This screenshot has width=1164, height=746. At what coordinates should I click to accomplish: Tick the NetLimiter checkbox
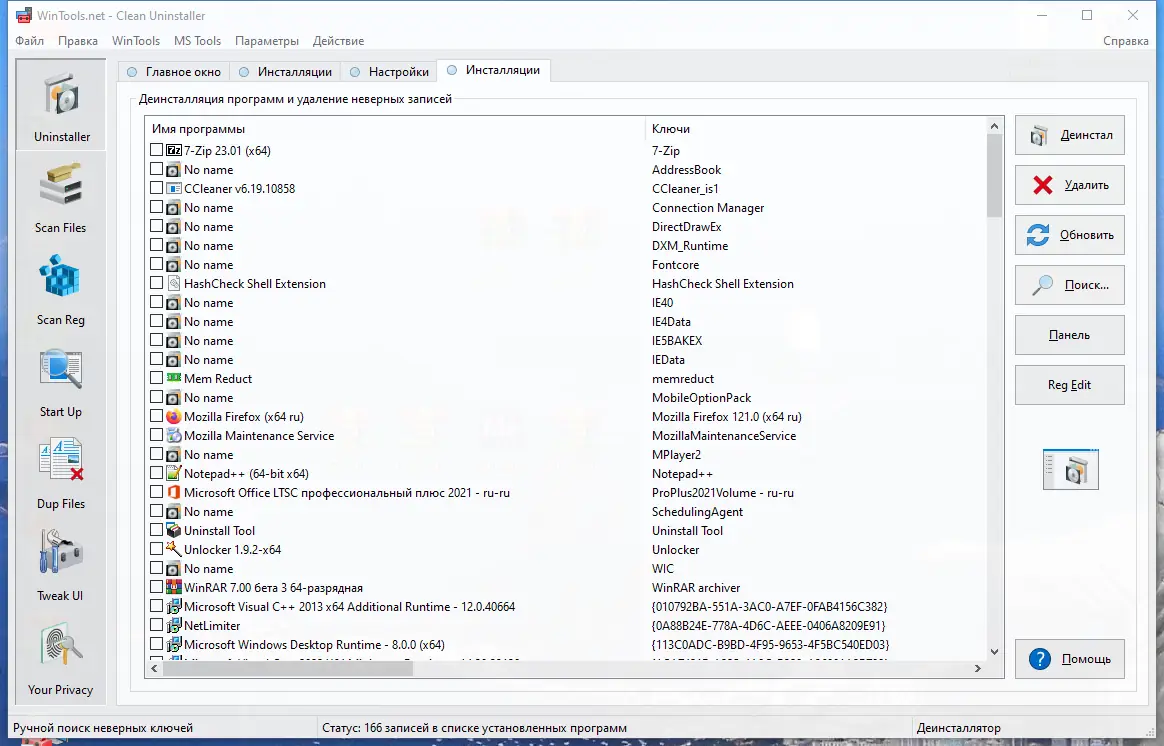(x=157, y=625)
